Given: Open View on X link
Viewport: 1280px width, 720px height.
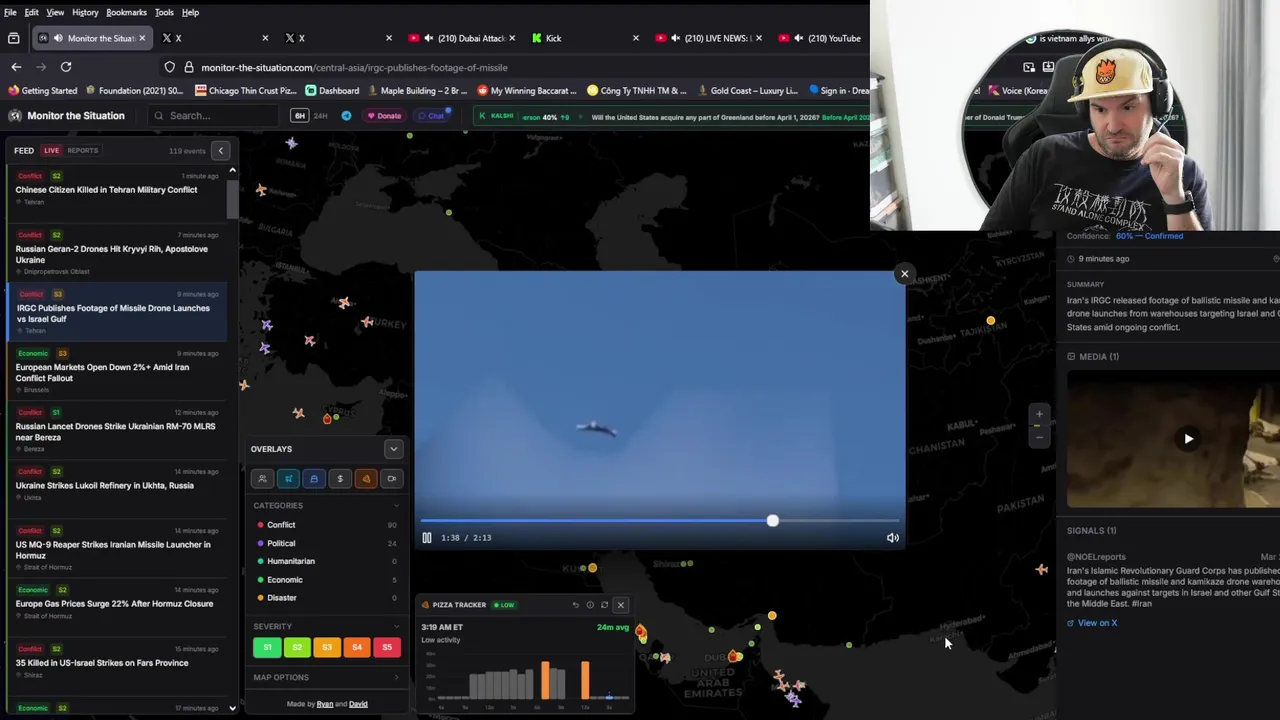Looking at the screenshot, I should (1092, 623).
